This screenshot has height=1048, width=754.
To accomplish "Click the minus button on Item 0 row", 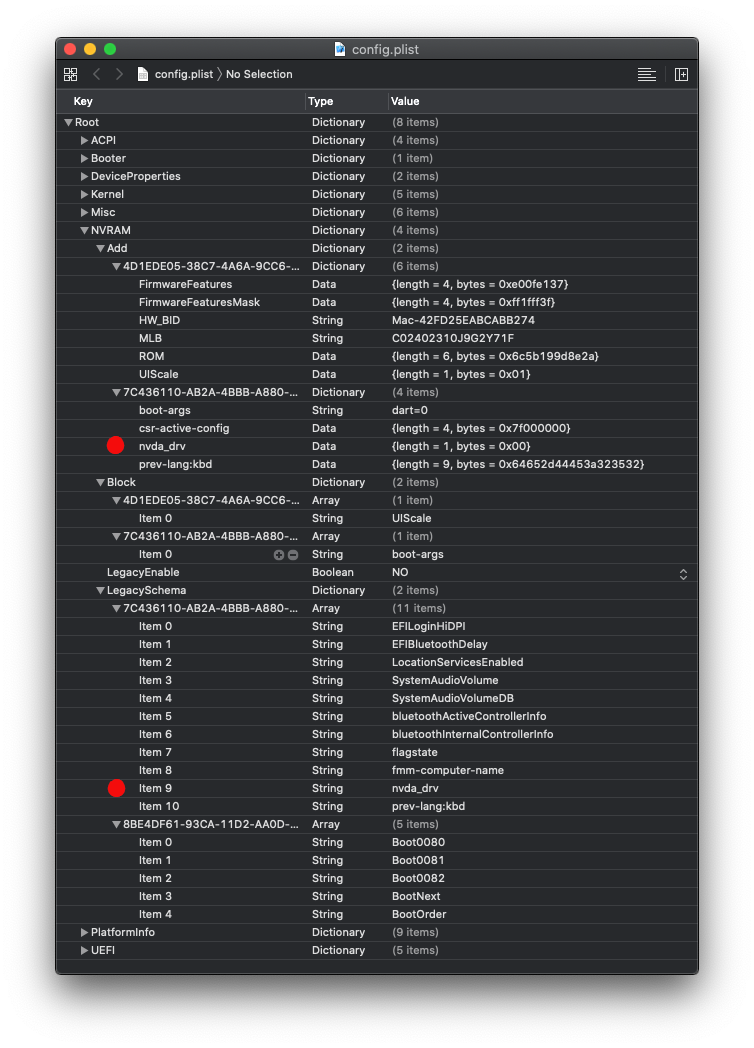I will [x=293, y=554].
